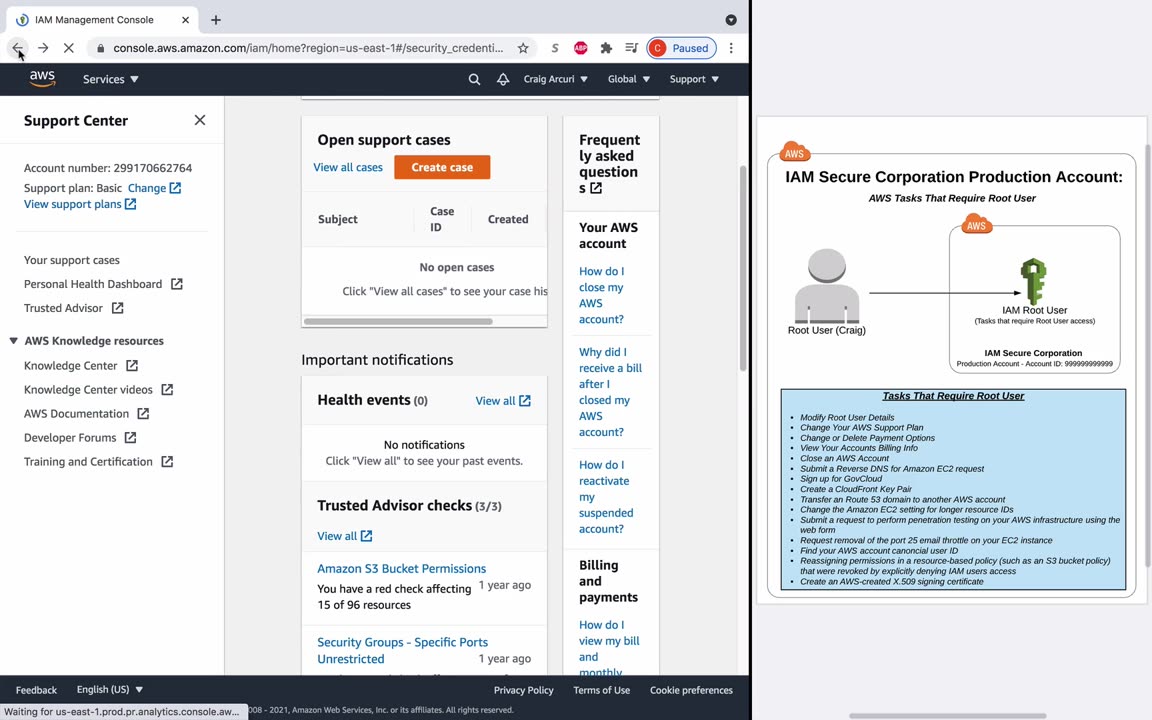Open Cookie preferences in footer
This screenshot has width=1152, height=720.
click(x=691, y=690)
